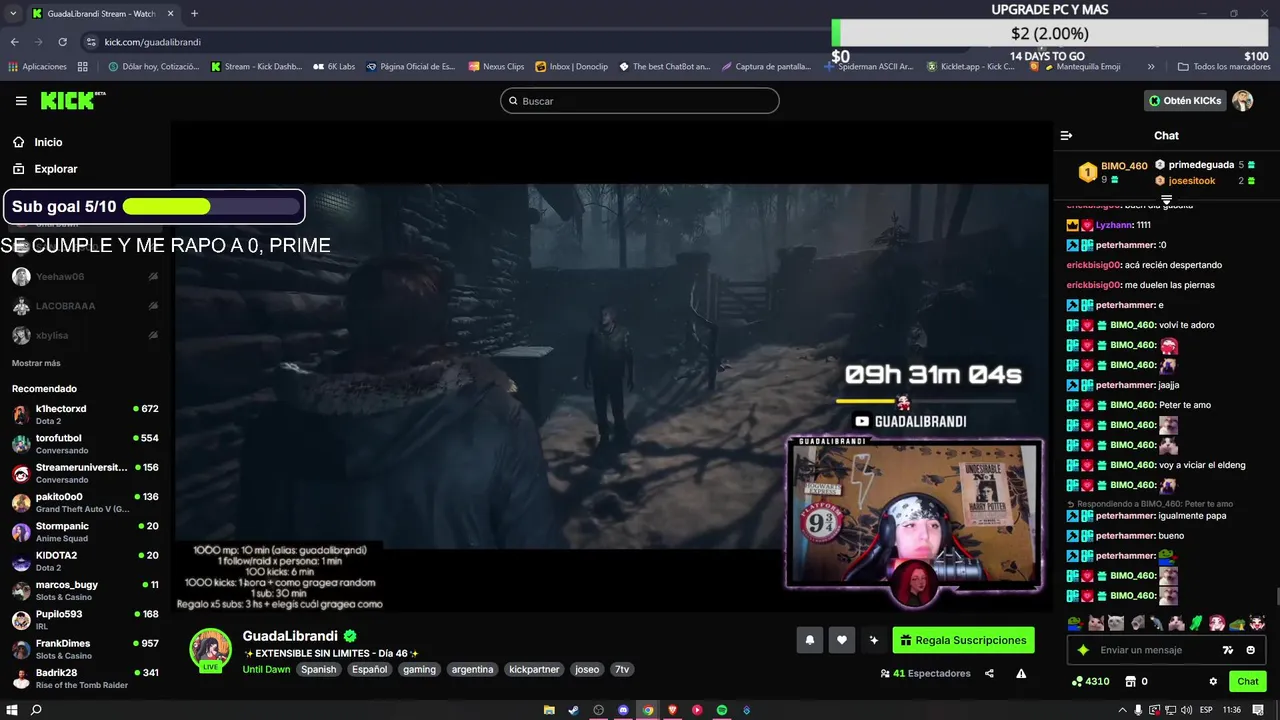Click the green sparkle icon in chat input

click(1083, 650)
